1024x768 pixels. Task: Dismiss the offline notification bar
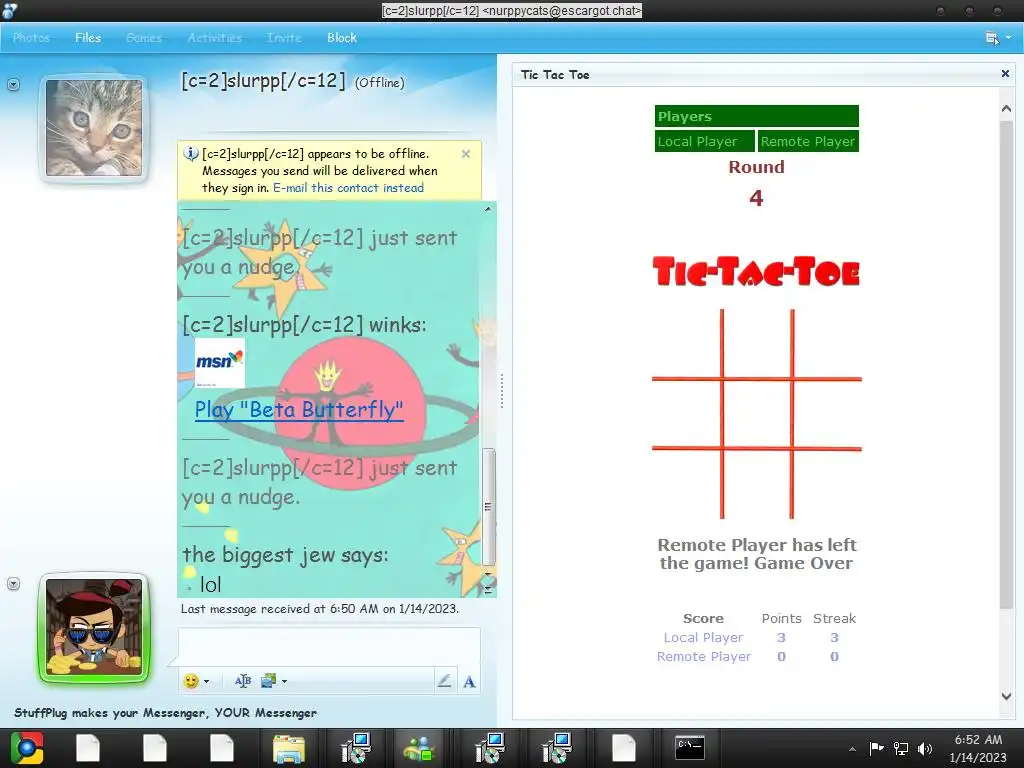coord(466,154)
